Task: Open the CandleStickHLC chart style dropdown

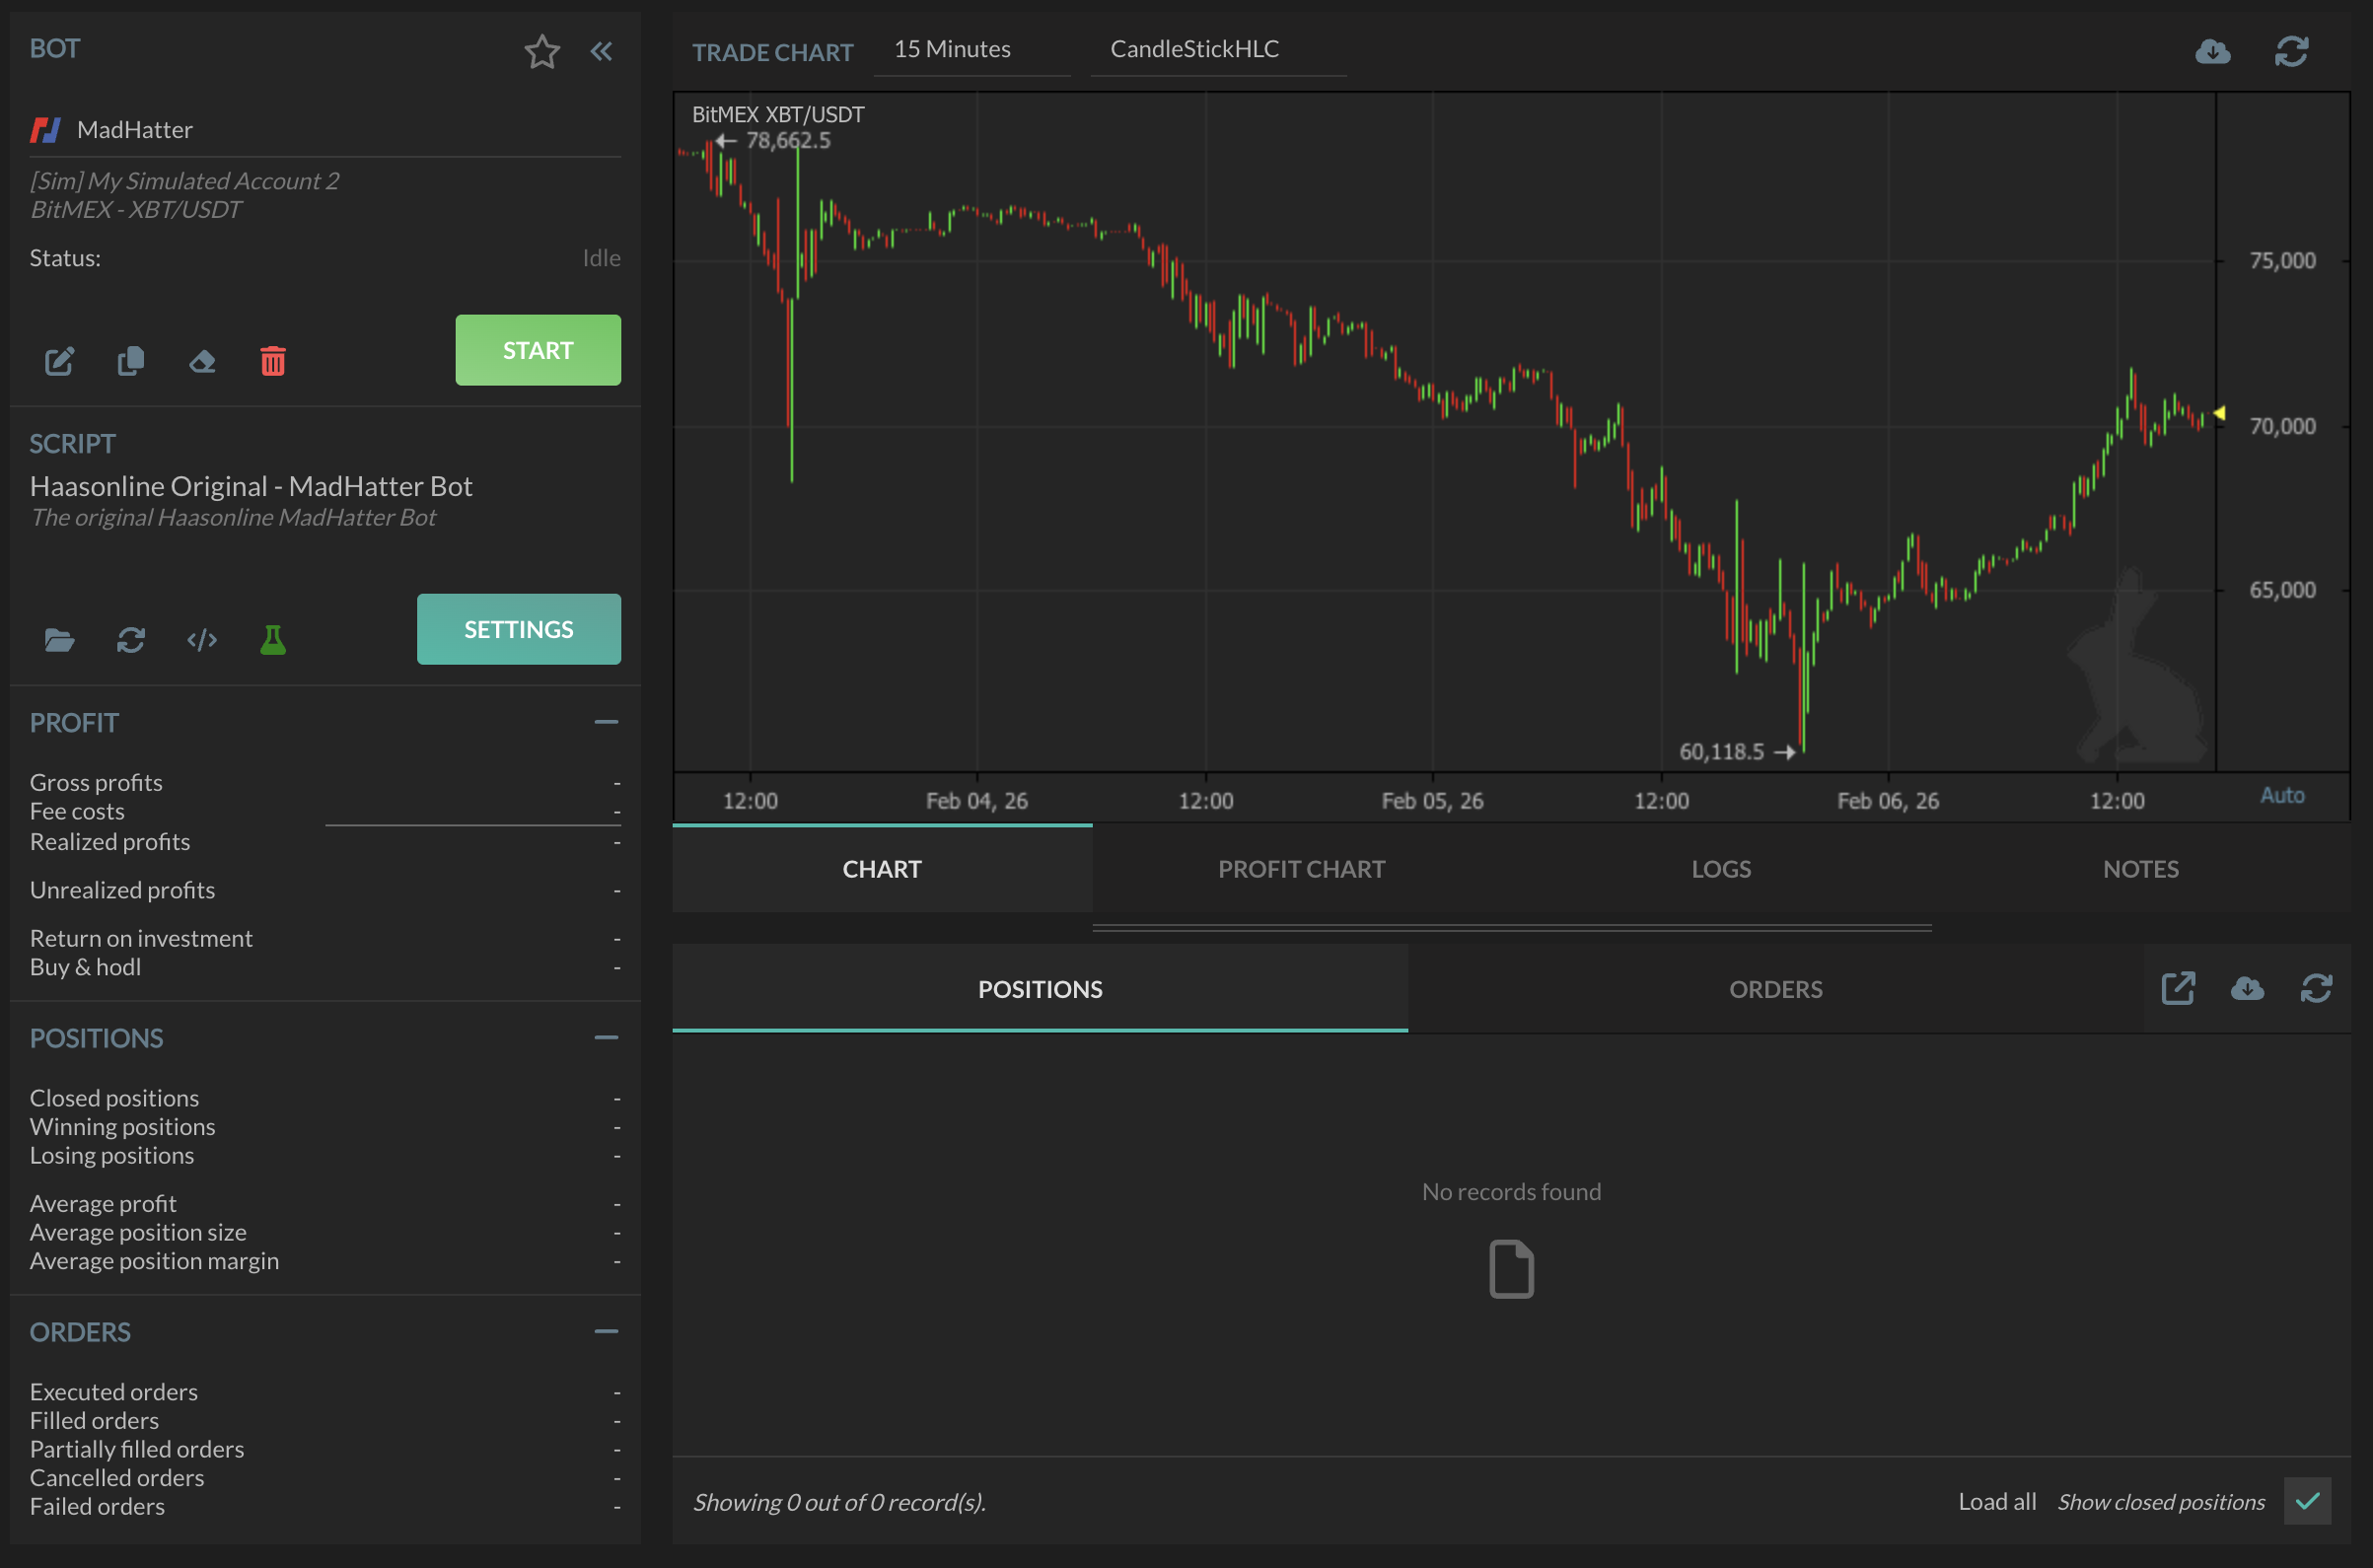Action: 1194,48
